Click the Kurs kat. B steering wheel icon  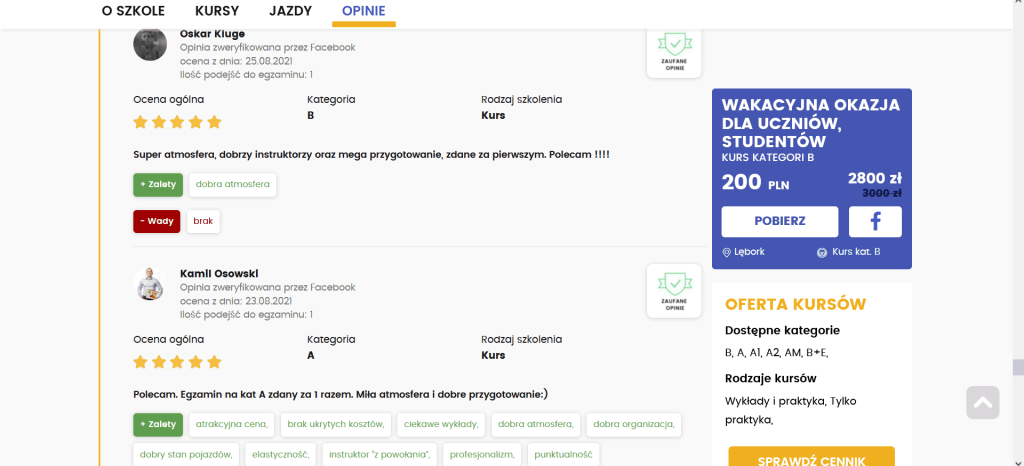[822, 252]
